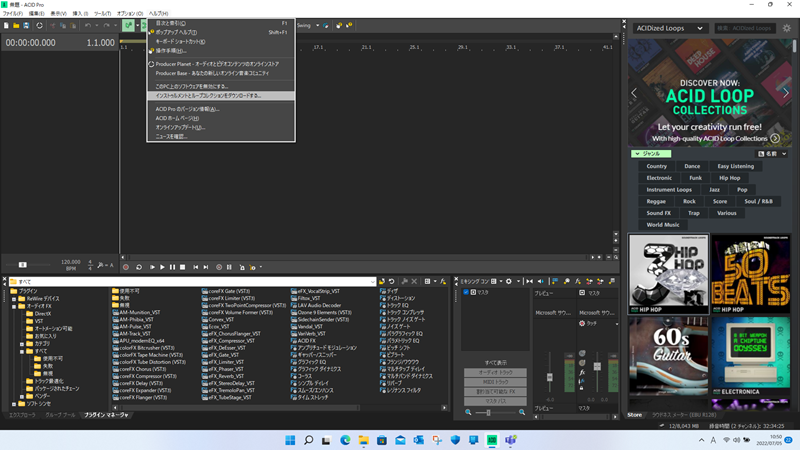The width and height of the screenshot is (800, 450).
Task: Switch to エクスプローラ tab
Action: [x=22, y=415]
